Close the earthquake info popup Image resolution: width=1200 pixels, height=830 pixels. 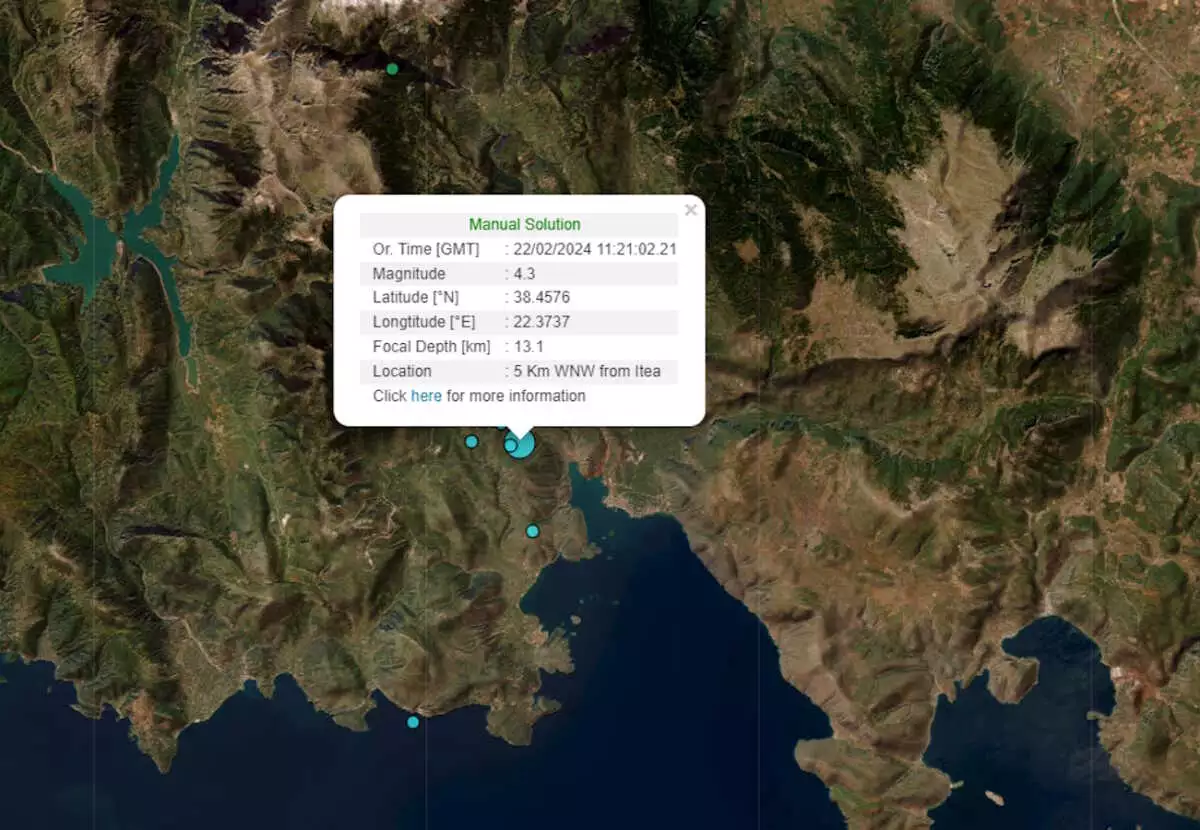[x=690, y=210]
